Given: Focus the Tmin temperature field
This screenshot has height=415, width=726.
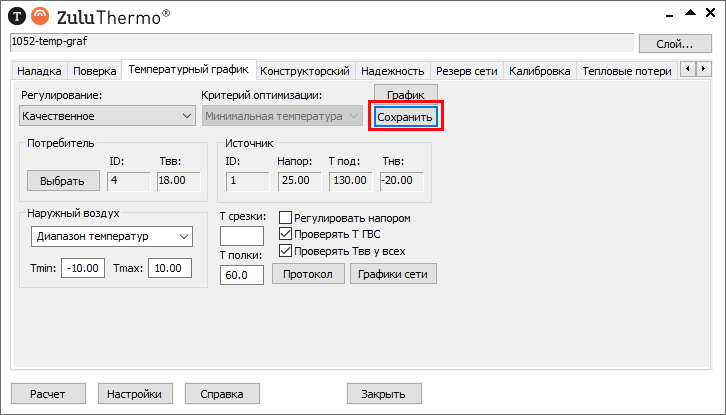Looking at the screenshot, I should coord(83,269).
